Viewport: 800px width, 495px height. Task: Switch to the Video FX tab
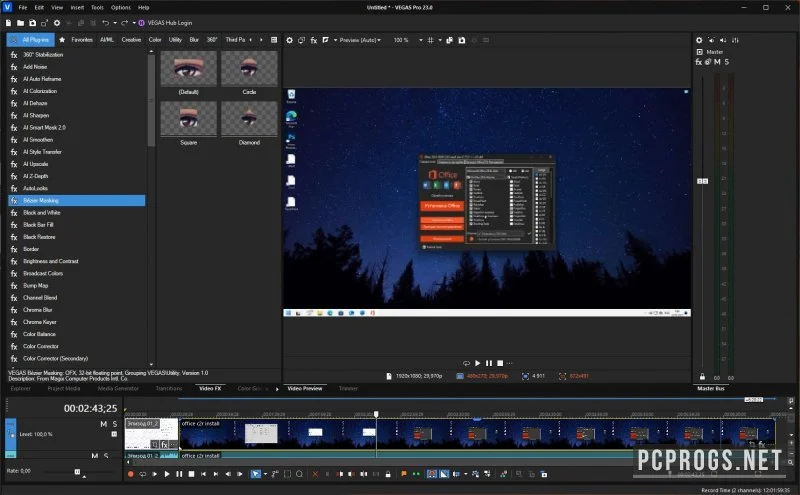(210, 388)
